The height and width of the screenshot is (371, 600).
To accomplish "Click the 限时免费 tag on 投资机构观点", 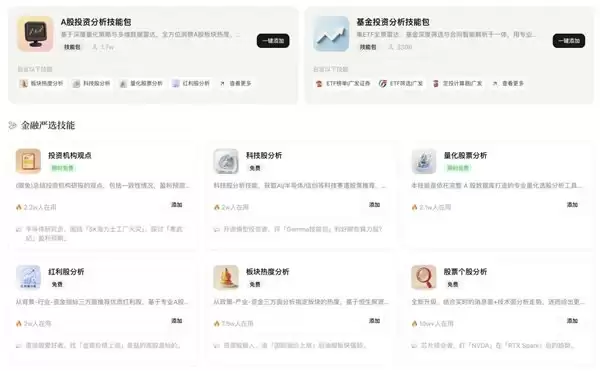I will [62, 168].
